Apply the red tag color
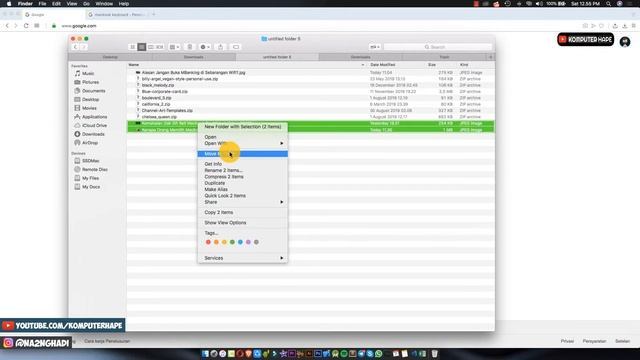Viewport: 640px width, 360px height. coord(208,242)
